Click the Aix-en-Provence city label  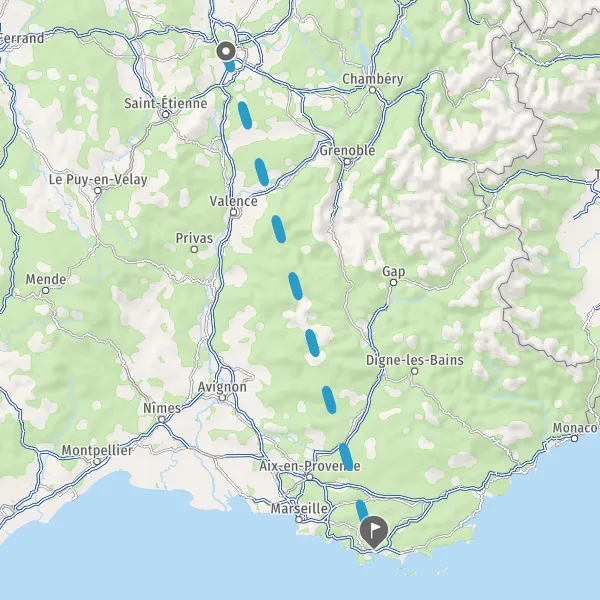pos(310,466)
